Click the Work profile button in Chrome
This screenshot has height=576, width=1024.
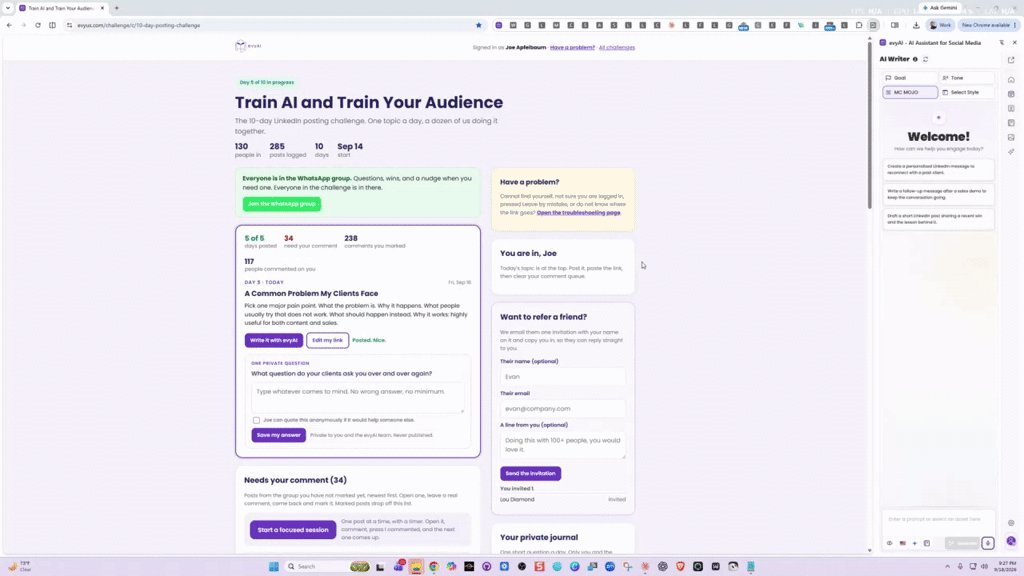pos(940,25)
